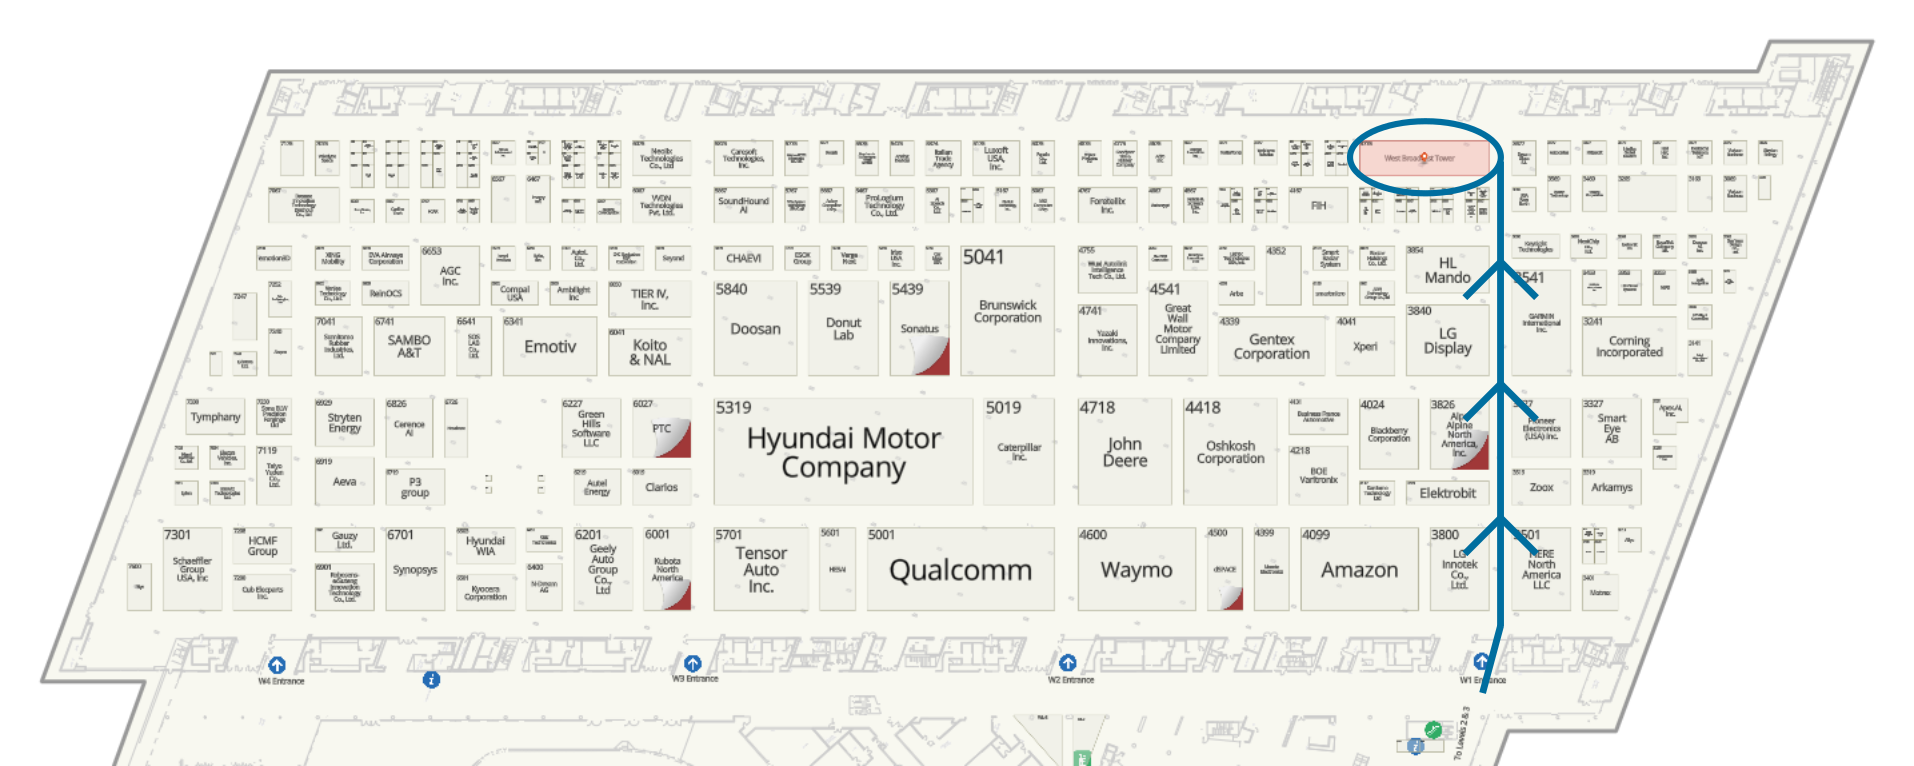Select the Emotiv booth
Viewport: 1914px width, 766px height.
click(550, 346)
